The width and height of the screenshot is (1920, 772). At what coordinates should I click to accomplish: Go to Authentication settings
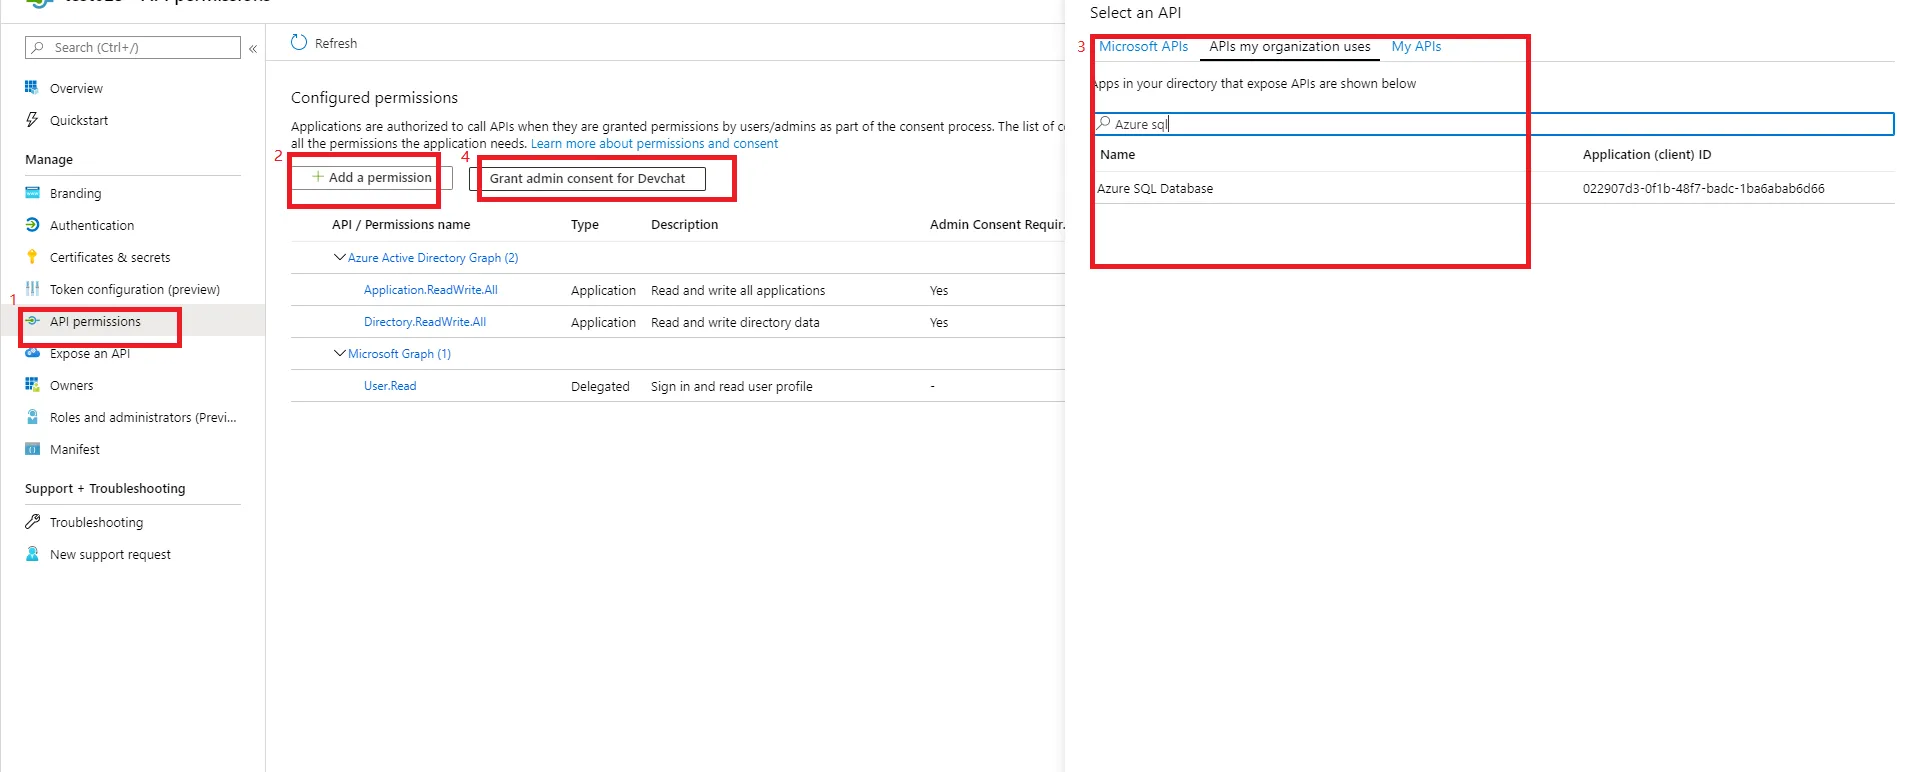click(x=92, y=225)
